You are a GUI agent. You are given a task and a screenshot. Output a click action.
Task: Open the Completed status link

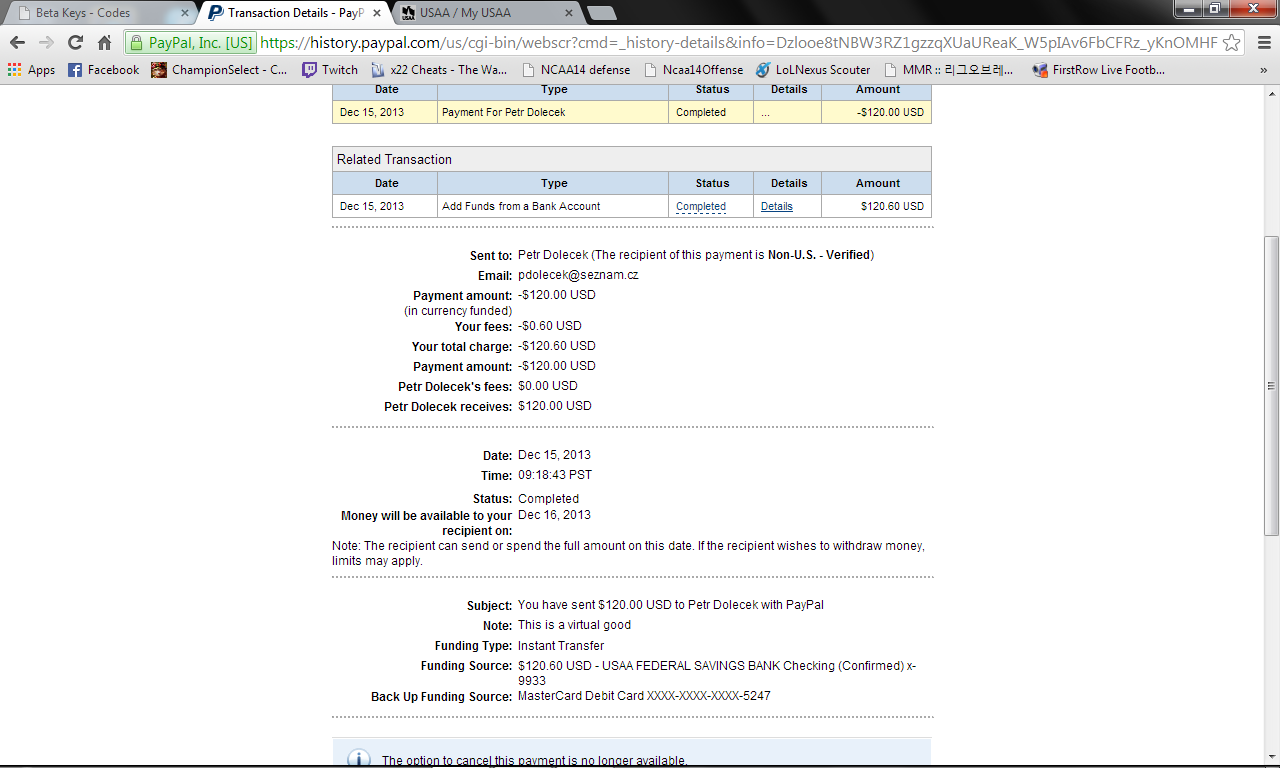tap(701, 206)
